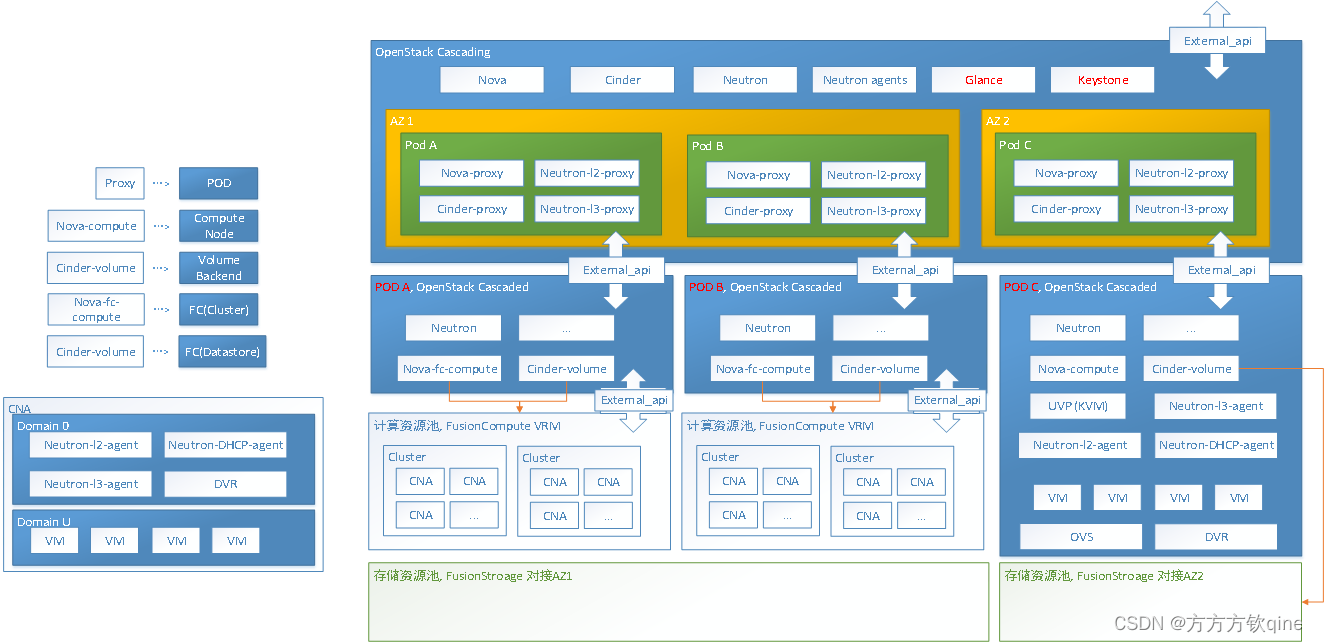Image resolution: width=1326 pixels, height=643 pixels.
Task: Select the FC(Datastore) legend box
Action: tap(223, 352)
